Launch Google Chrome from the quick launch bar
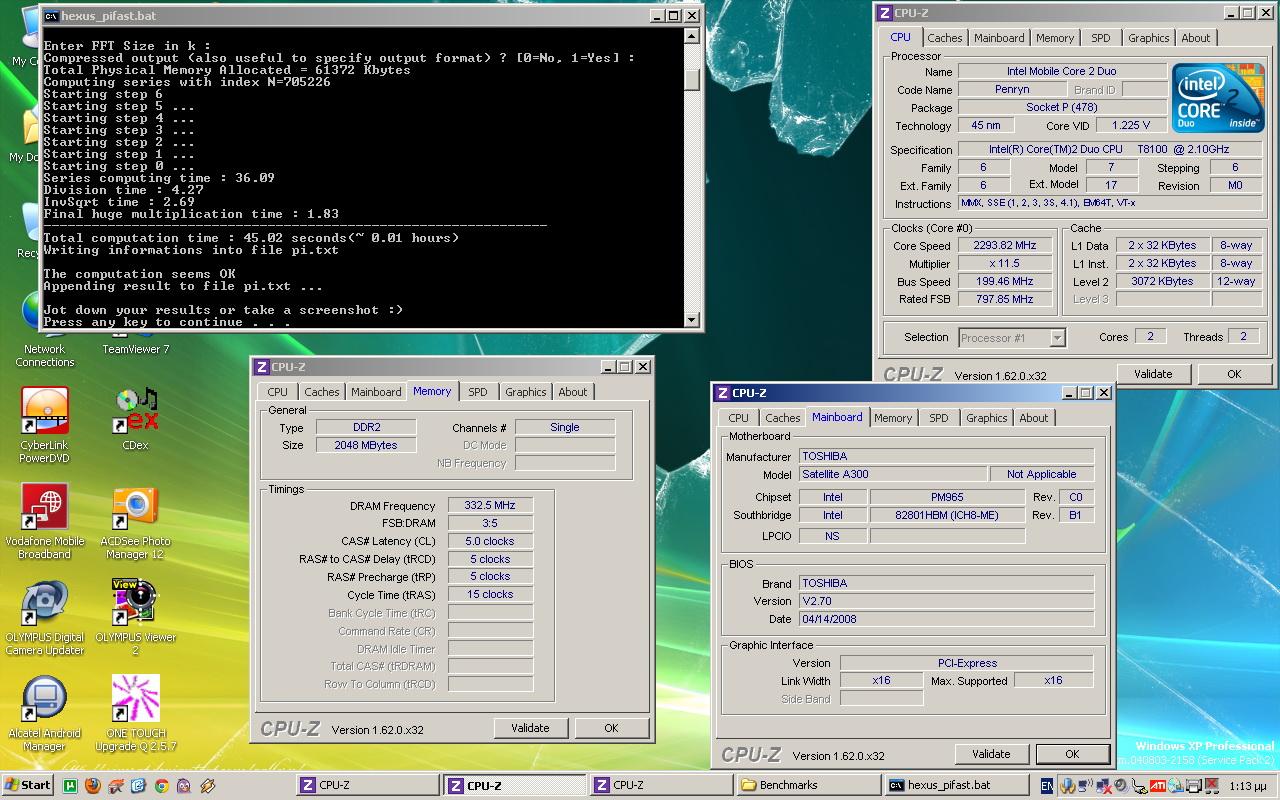Screen dimensions: 1280x800 coord(162,786)
